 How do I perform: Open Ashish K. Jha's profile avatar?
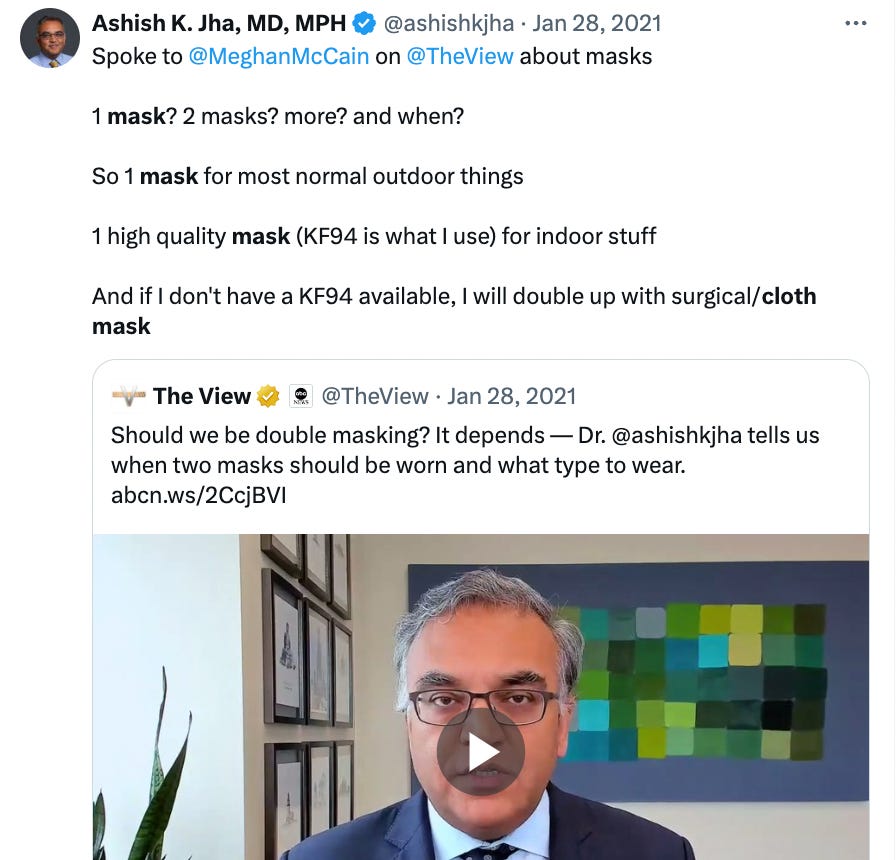point(50,38)
